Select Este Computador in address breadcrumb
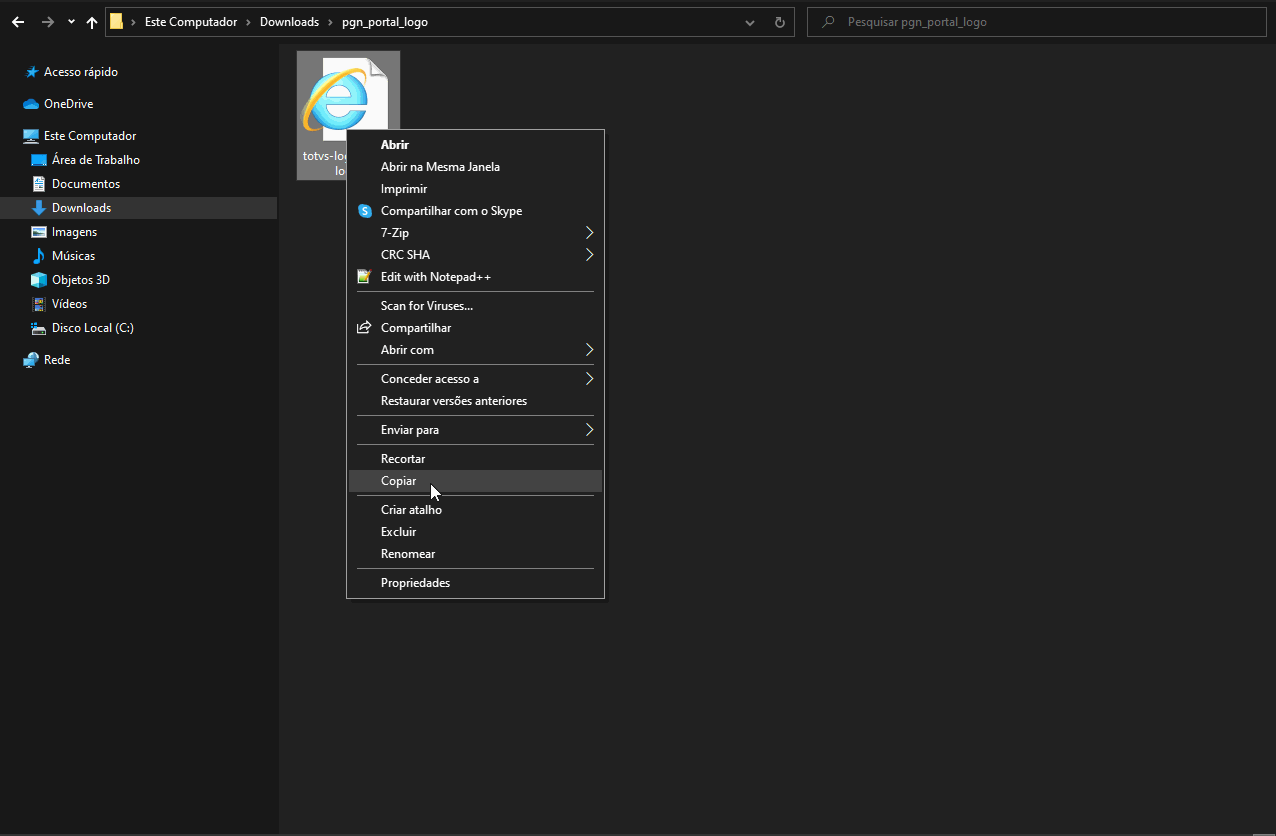The width and height of the screenshot is (1276, 836). pos(191,22)
